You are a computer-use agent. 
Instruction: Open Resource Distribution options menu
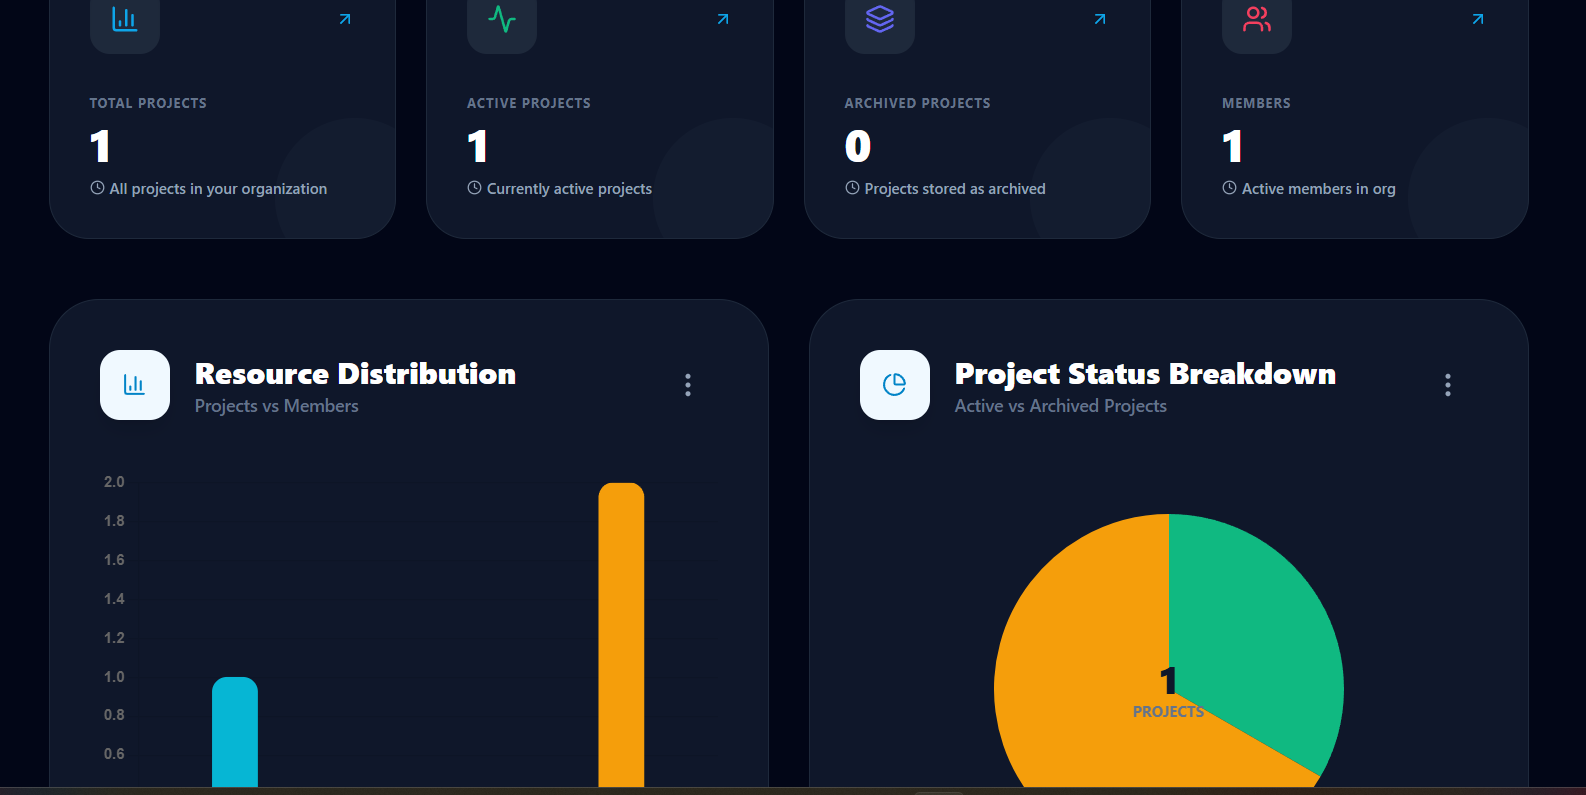pyautogui.click(x=688, y=385)
